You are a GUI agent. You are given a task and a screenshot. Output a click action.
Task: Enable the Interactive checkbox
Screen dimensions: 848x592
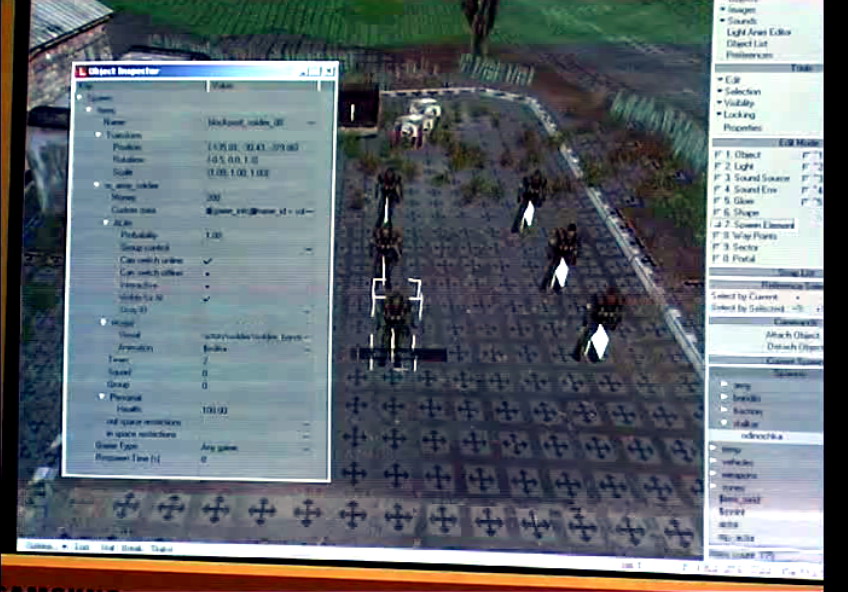(x=206, y=285)
